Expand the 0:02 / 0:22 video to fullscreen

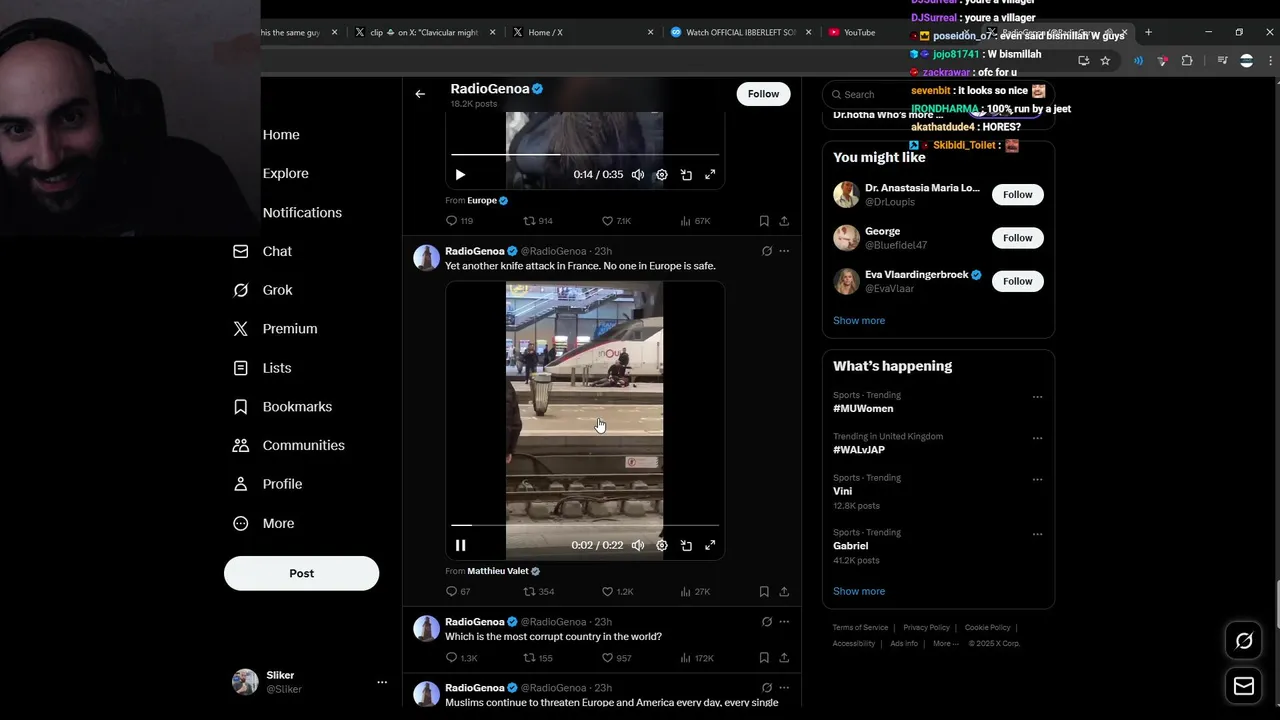(710, 545)
